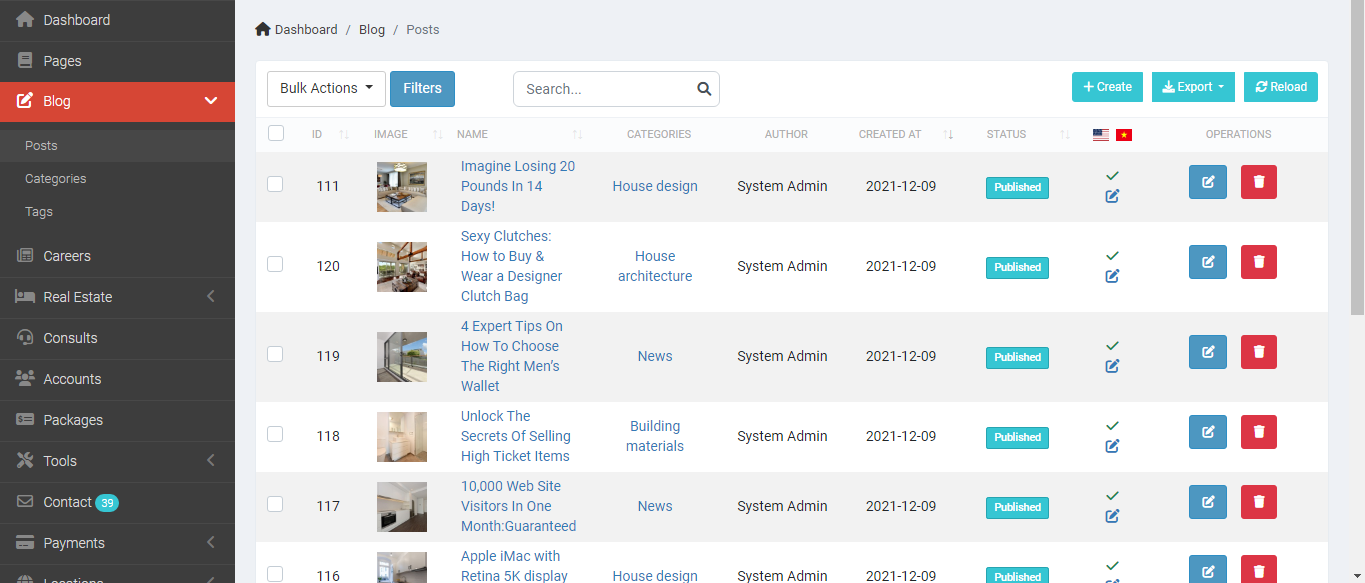1365x583 pixels.
Task: Open the edit icon for post 111
Action: click(1207, 182)
